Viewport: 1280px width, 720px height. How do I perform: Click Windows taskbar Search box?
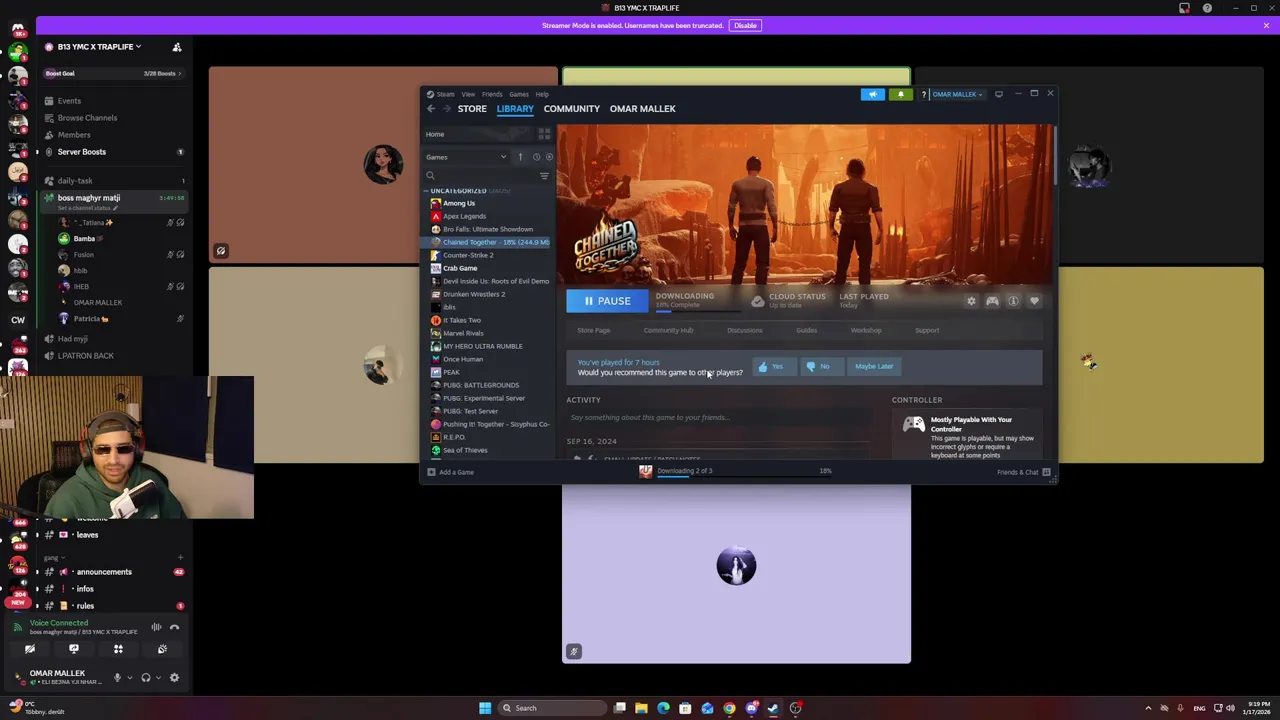pyautogui.click(x=553, y=708)
